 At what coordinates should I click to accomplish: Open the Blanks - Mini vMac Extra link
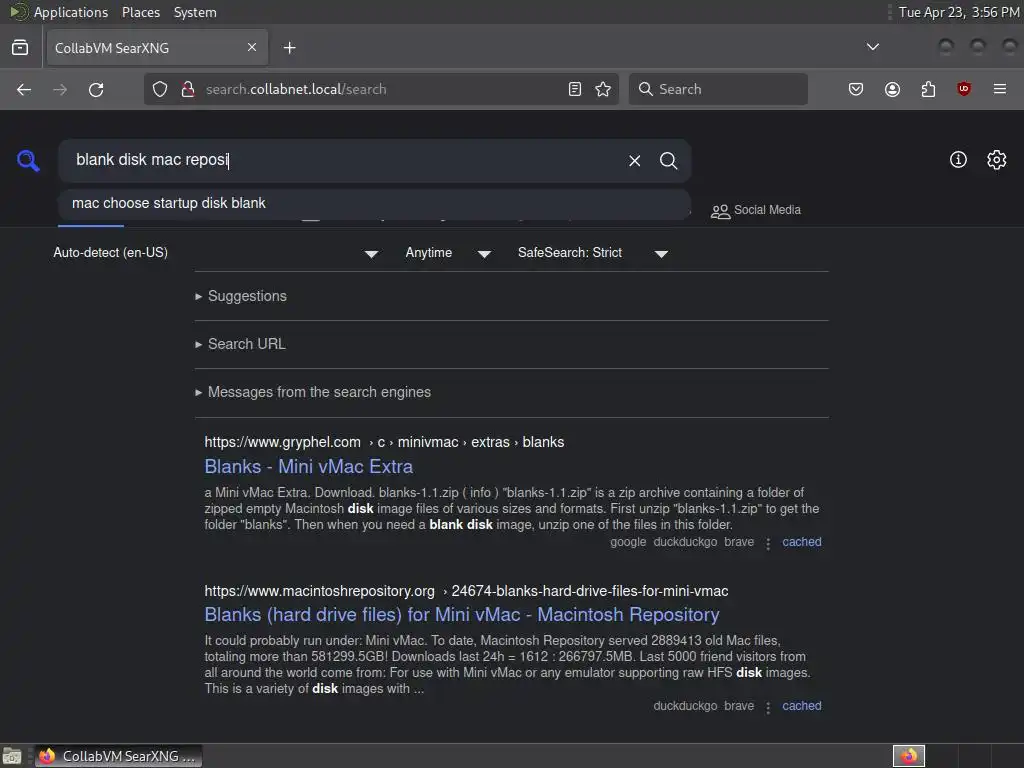click(x=308, y=466)
